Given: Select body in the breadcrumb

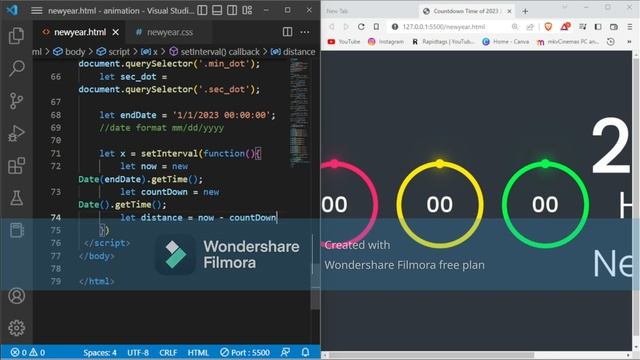Looking at the screenshot, I should (x=69, y=52).
